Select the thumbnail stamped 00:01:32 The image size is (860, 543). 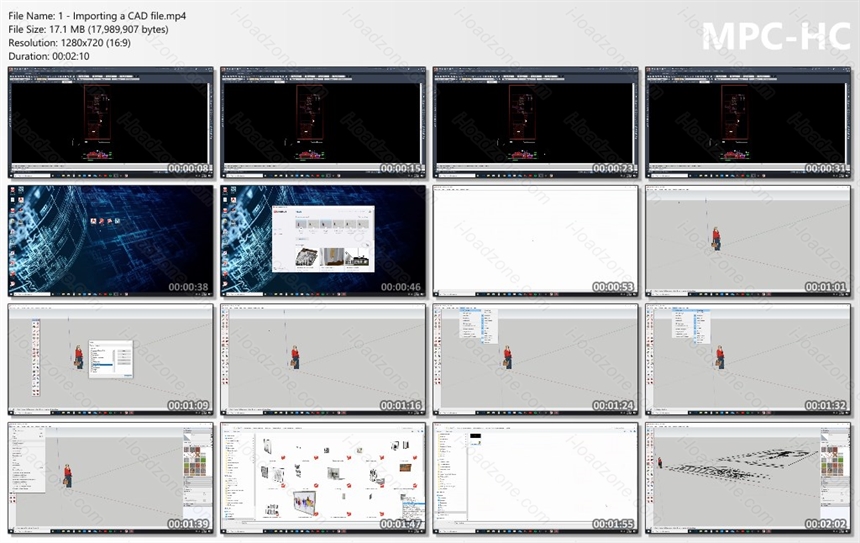[748, 359]
